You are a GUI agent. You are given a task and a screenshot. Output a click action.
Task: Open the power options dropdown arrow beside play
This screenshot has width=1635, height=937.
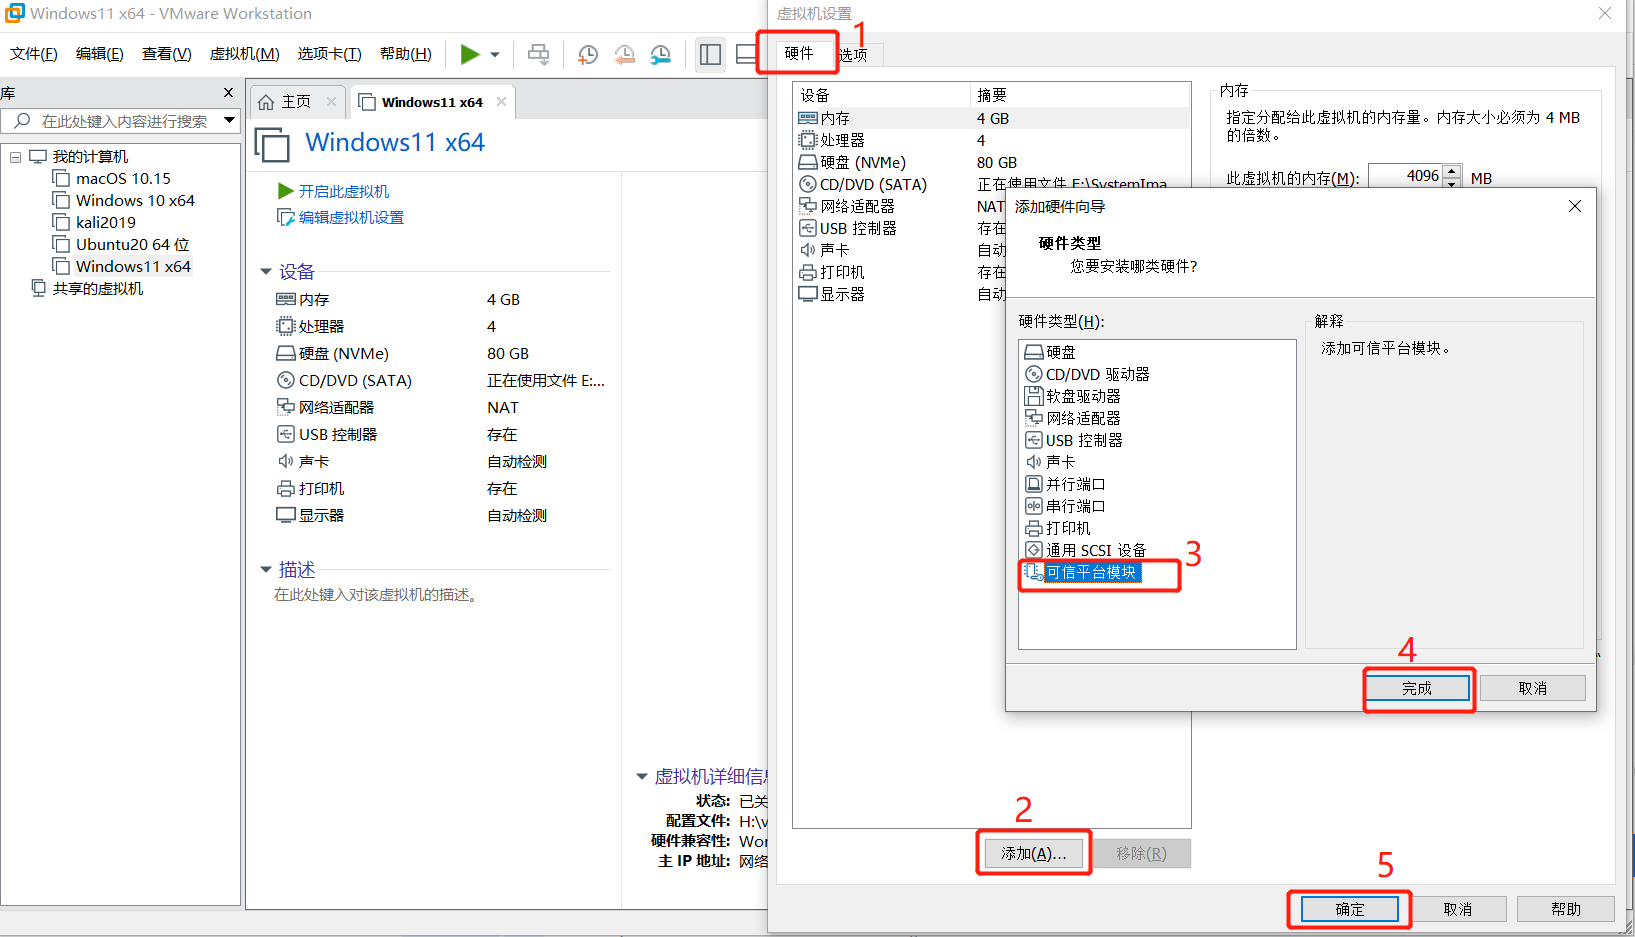[x=495, y=55]
